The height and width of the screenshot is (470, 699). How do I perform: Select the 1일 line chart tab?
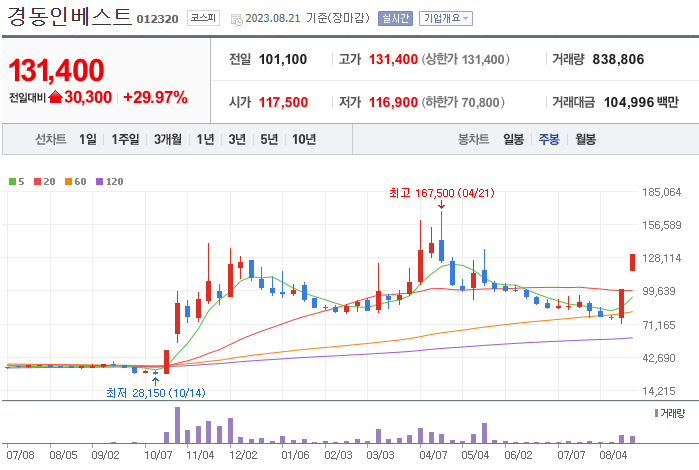point(87,139)
